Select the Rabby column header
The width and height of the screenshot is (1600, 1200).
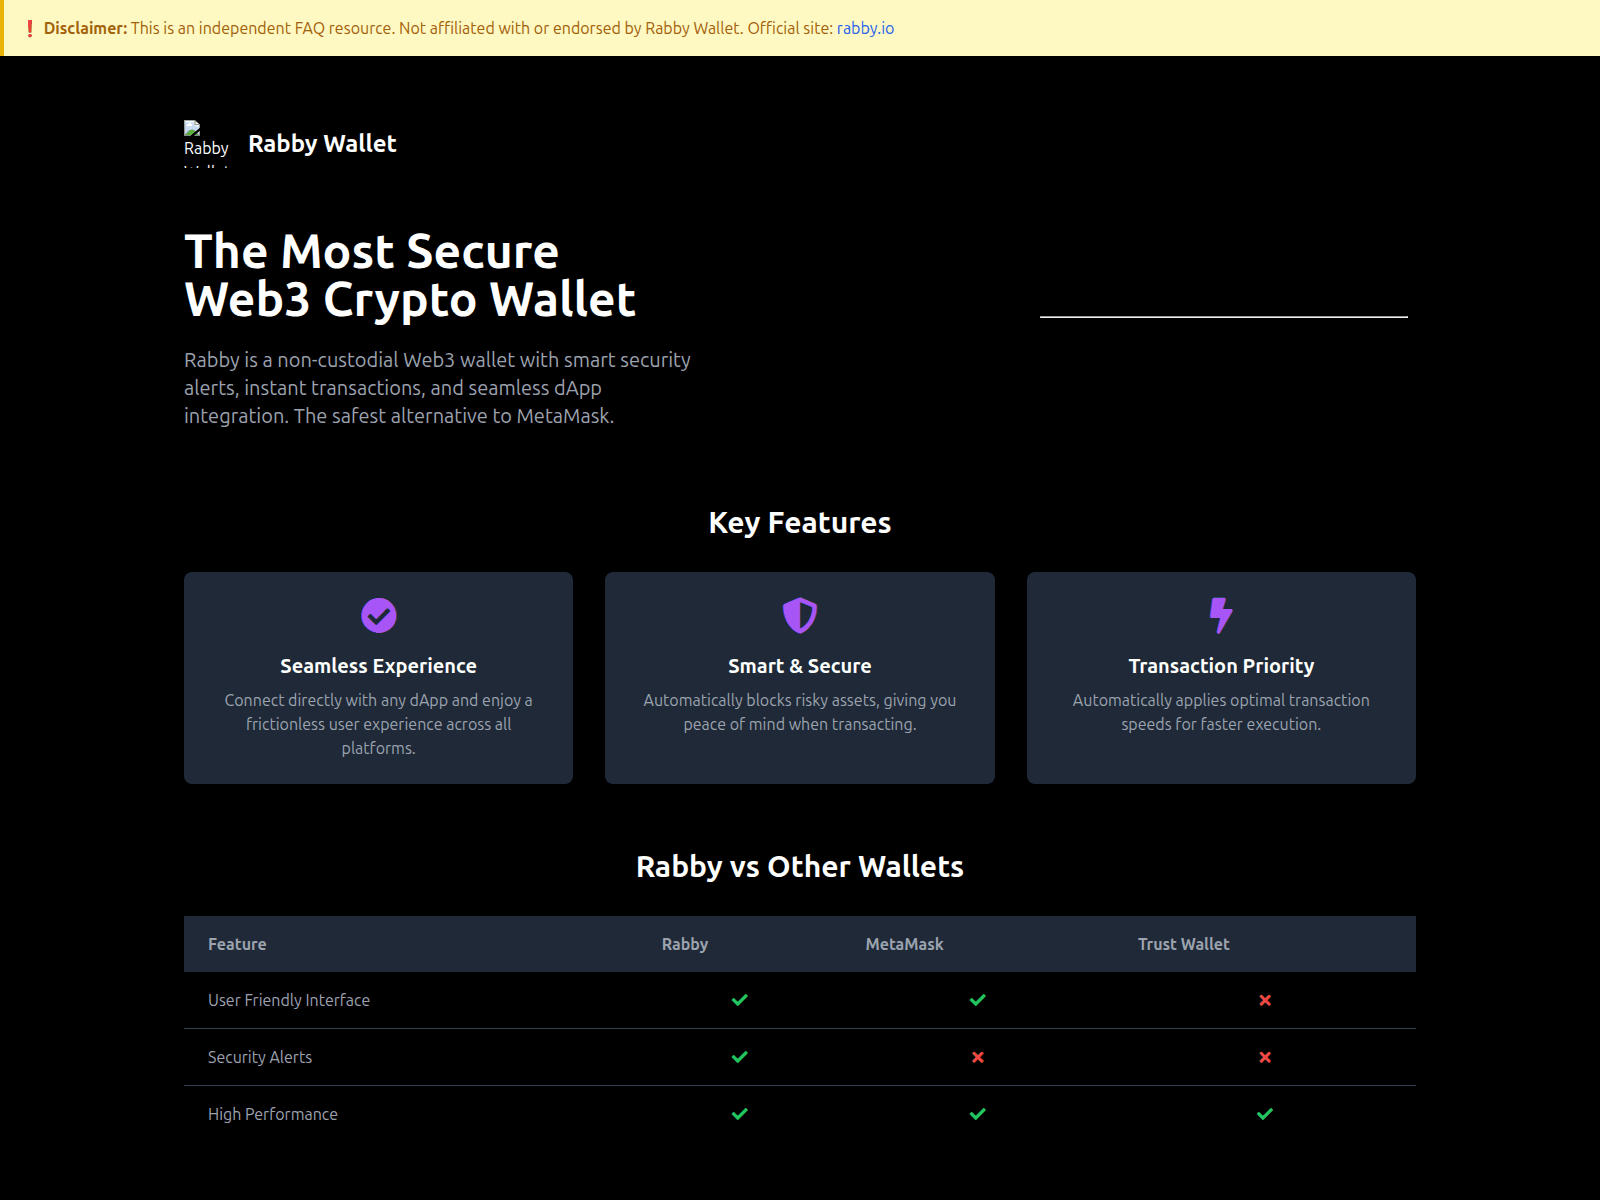(684, 943)
